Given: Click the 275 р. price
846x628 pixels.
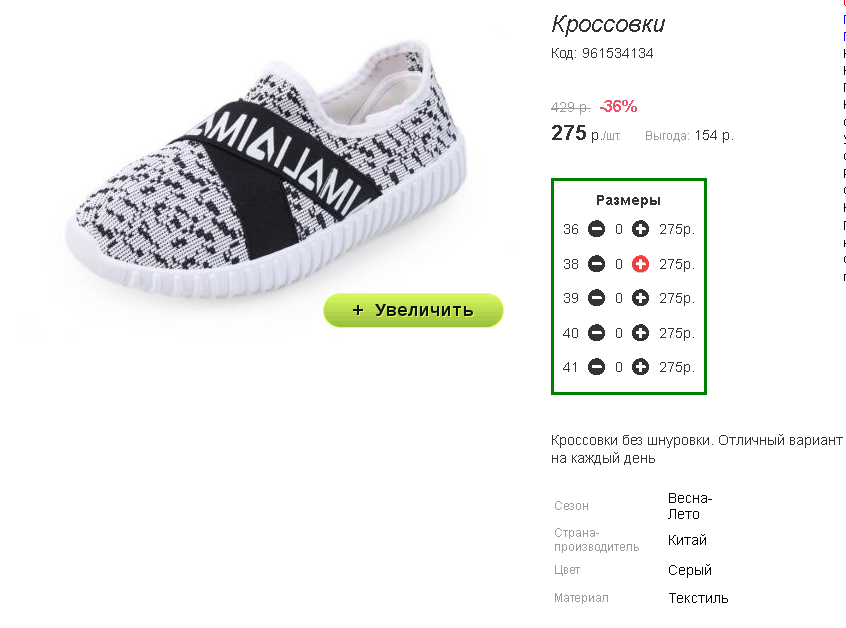Looking at the screenshot, I should (586, 133).
